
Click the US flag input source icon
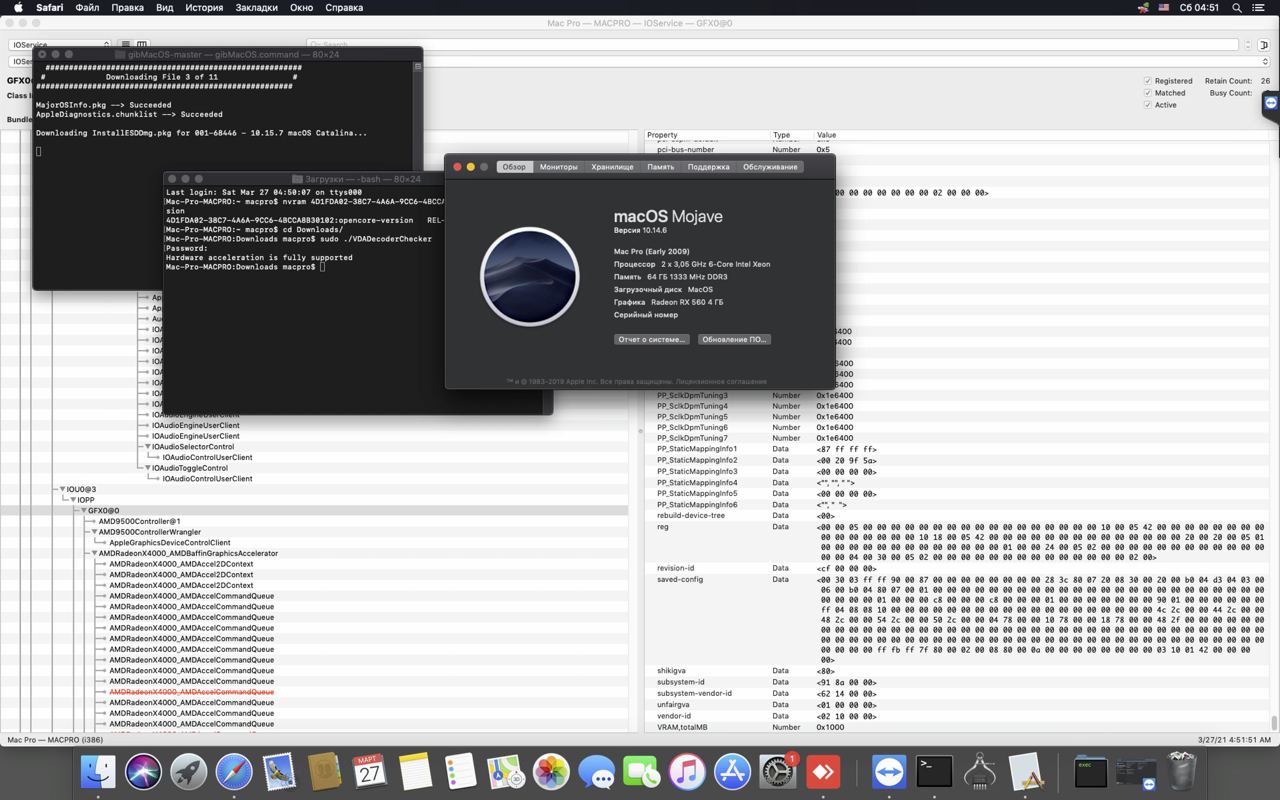[x=1164, y=8]
